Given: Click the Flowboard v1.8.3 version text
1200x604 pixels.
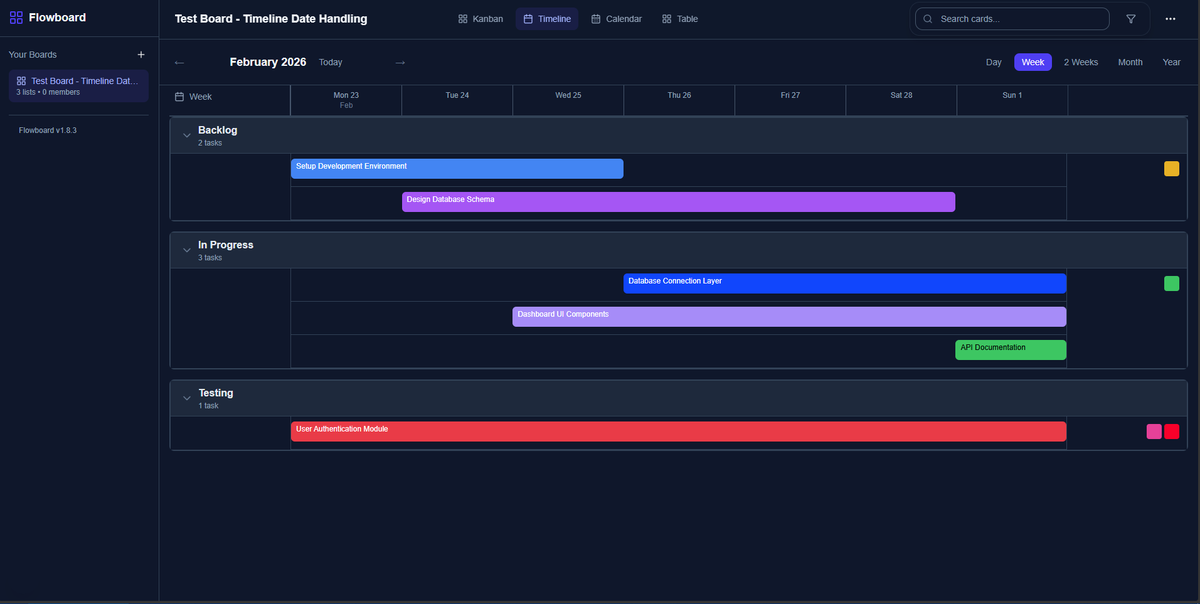Looking at the screenshot, I should click(48, 130).
